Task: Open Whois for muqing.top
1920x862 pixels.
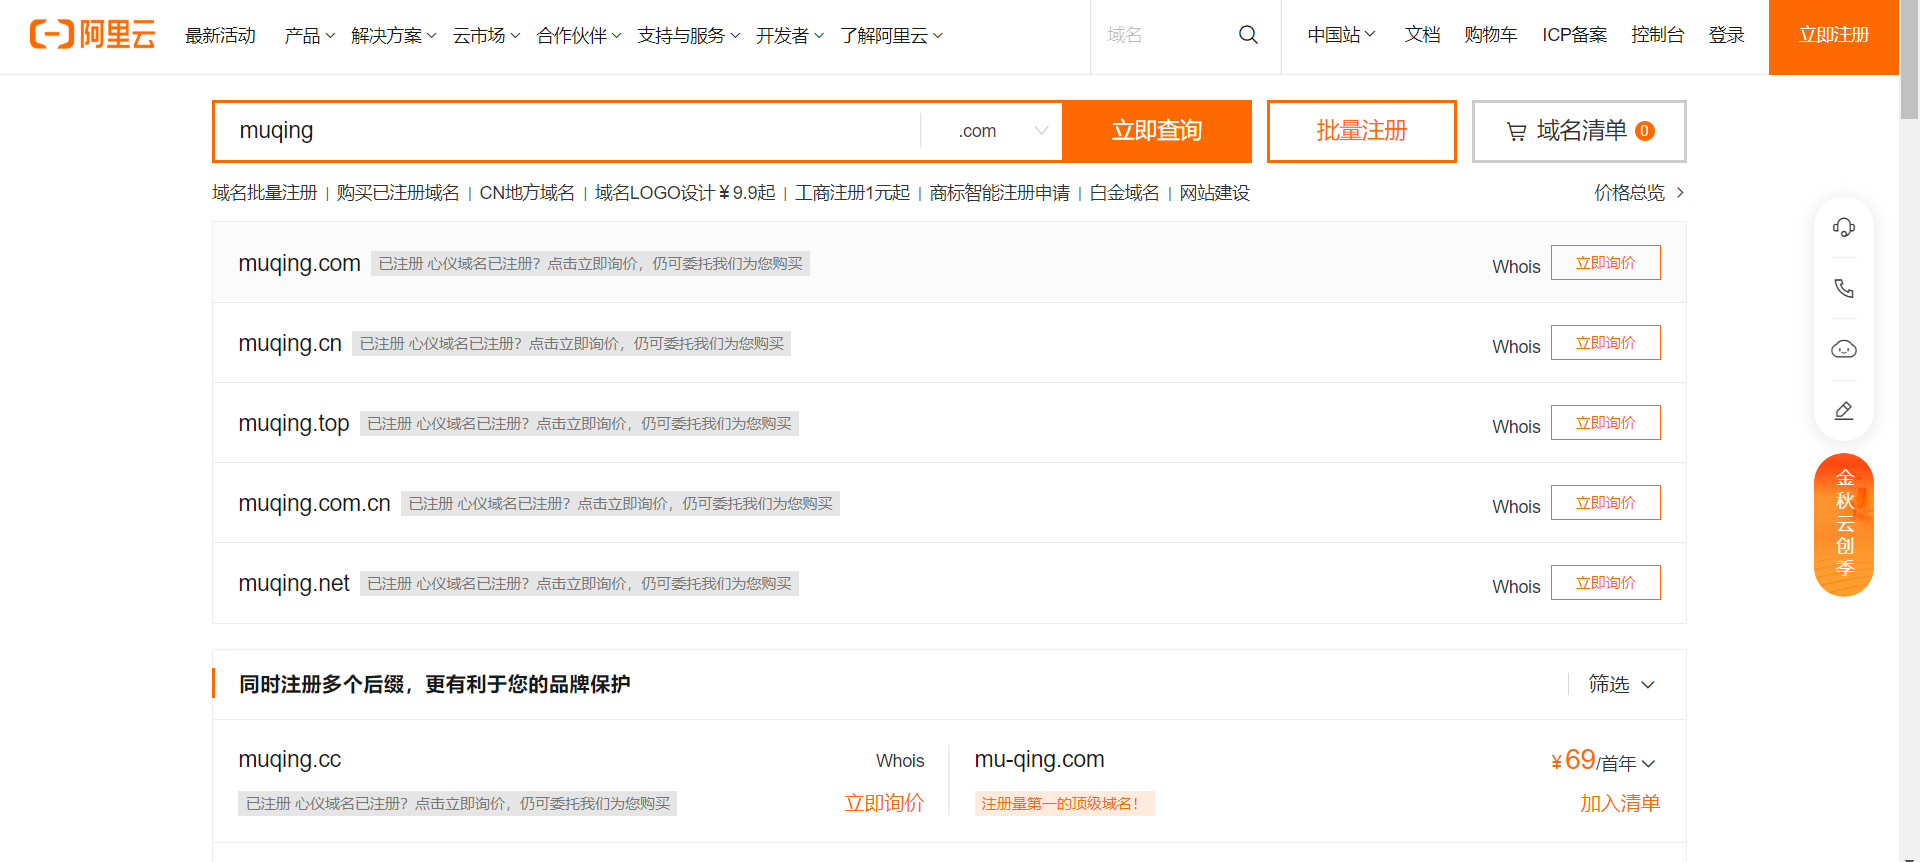Action: pyautogui.click(x=1516, y=427)
